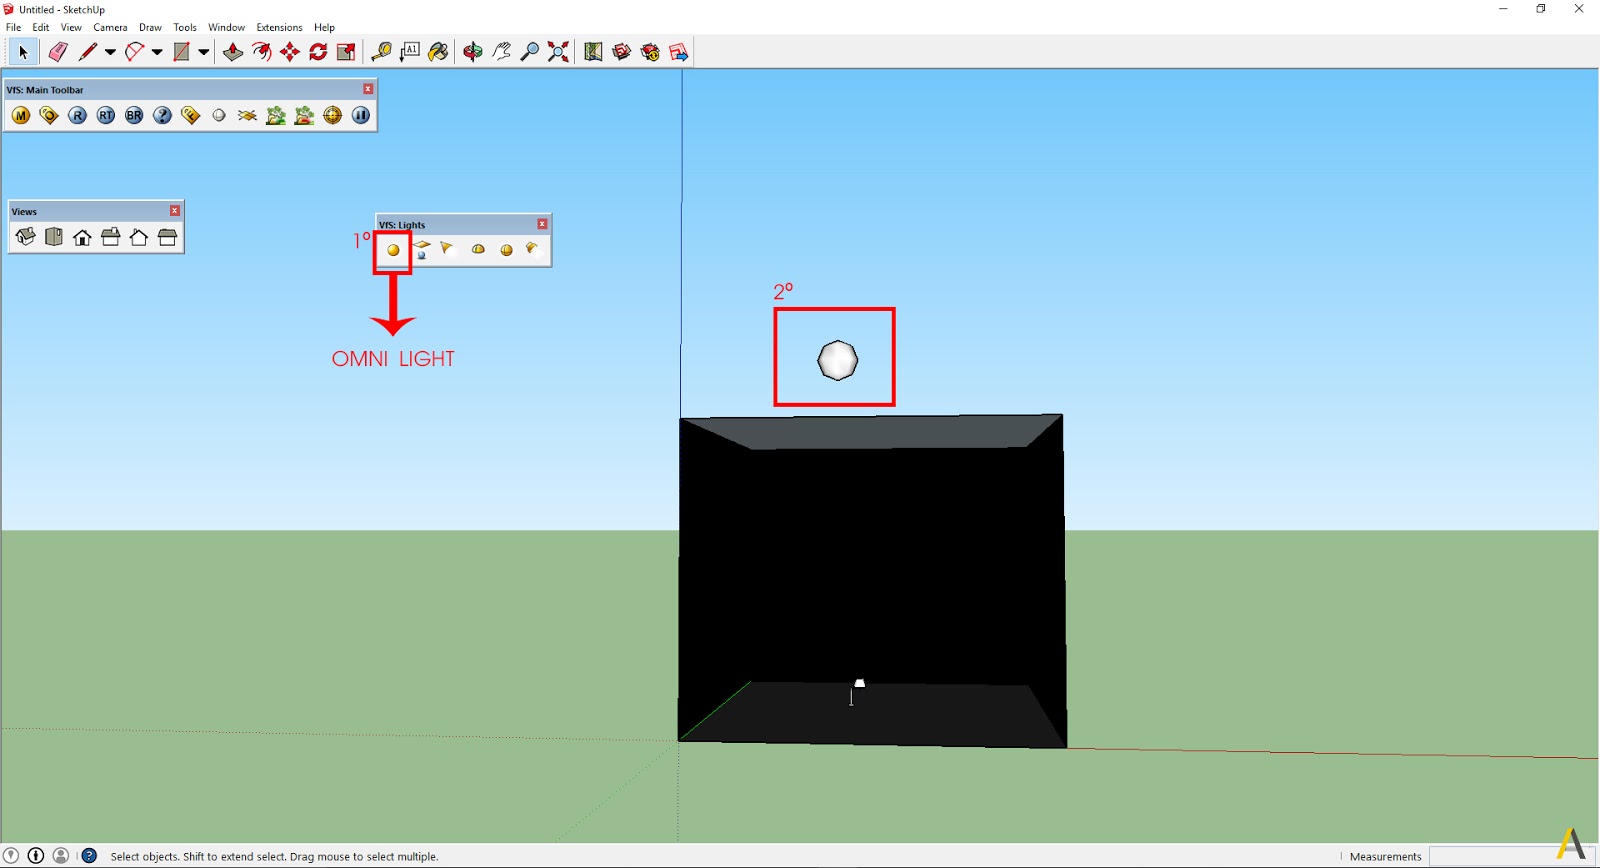Activate the Pan hand tool
This screenshot has height=868, width=1600.
point(501,52)
